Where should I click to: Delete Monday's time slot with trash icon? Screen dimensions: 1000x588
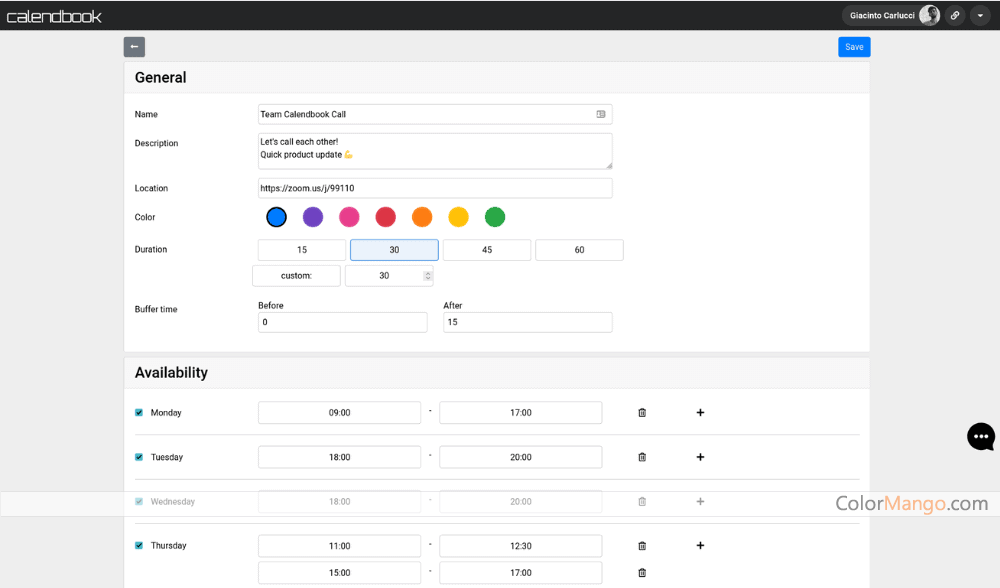642,413
